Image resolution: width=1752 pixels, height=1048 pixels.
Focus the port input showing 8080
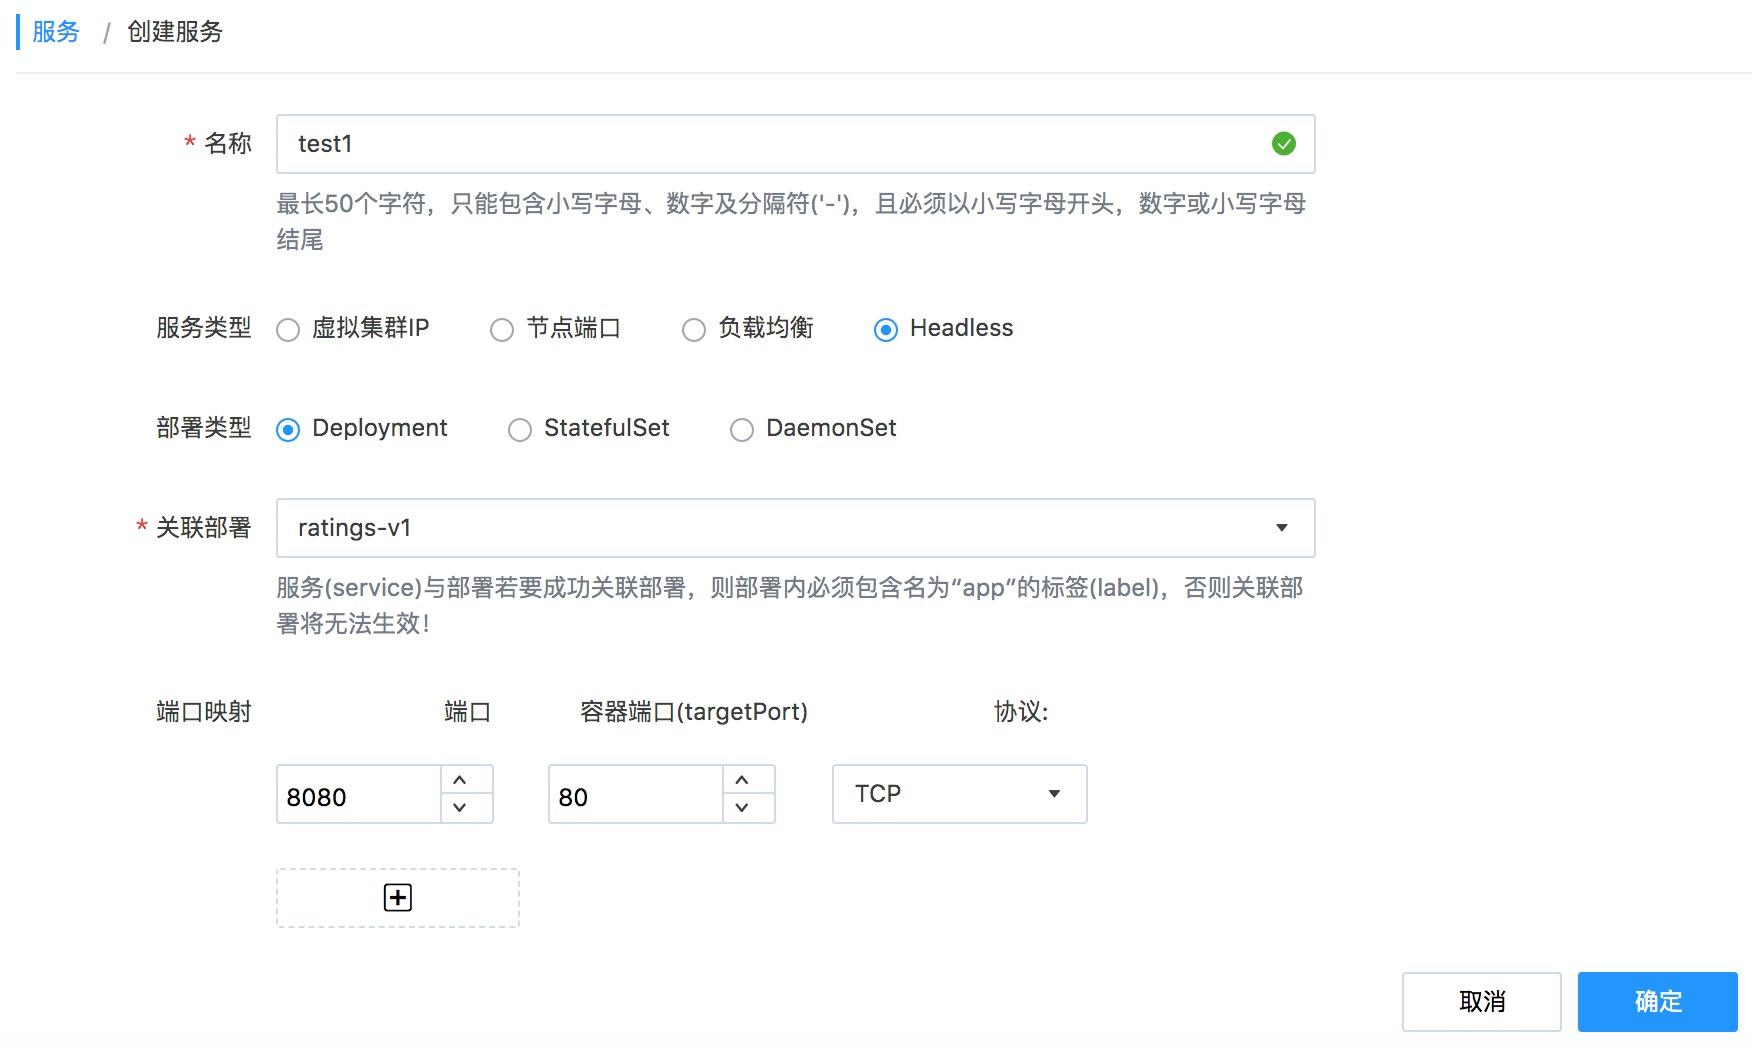click(358, 796)
